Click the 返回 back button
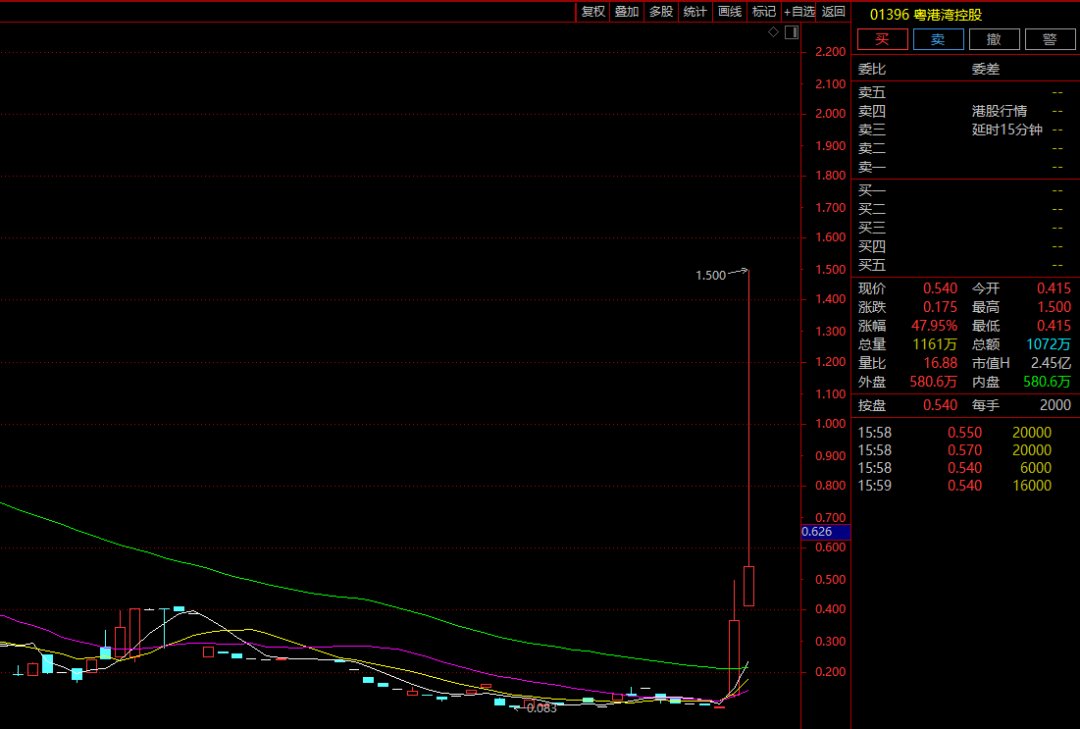The height and width of the screenshot is (729, 1080). point(833,12)
